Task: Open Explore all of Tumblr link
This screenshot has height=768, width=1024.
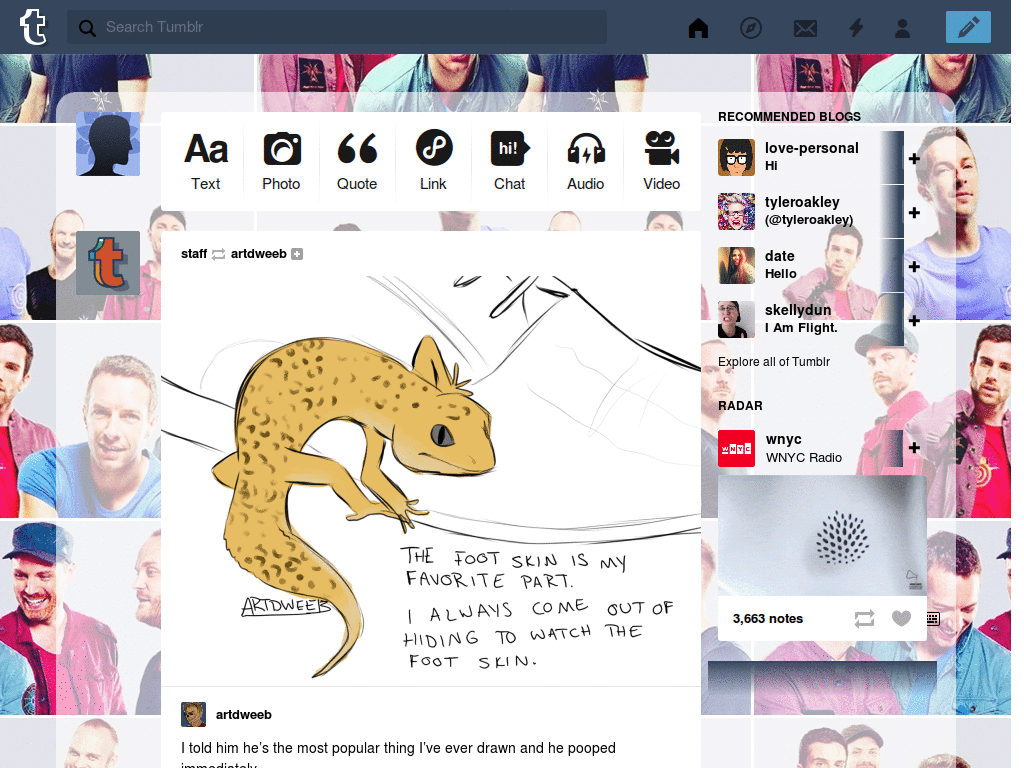Action: (x=774, y=362)
